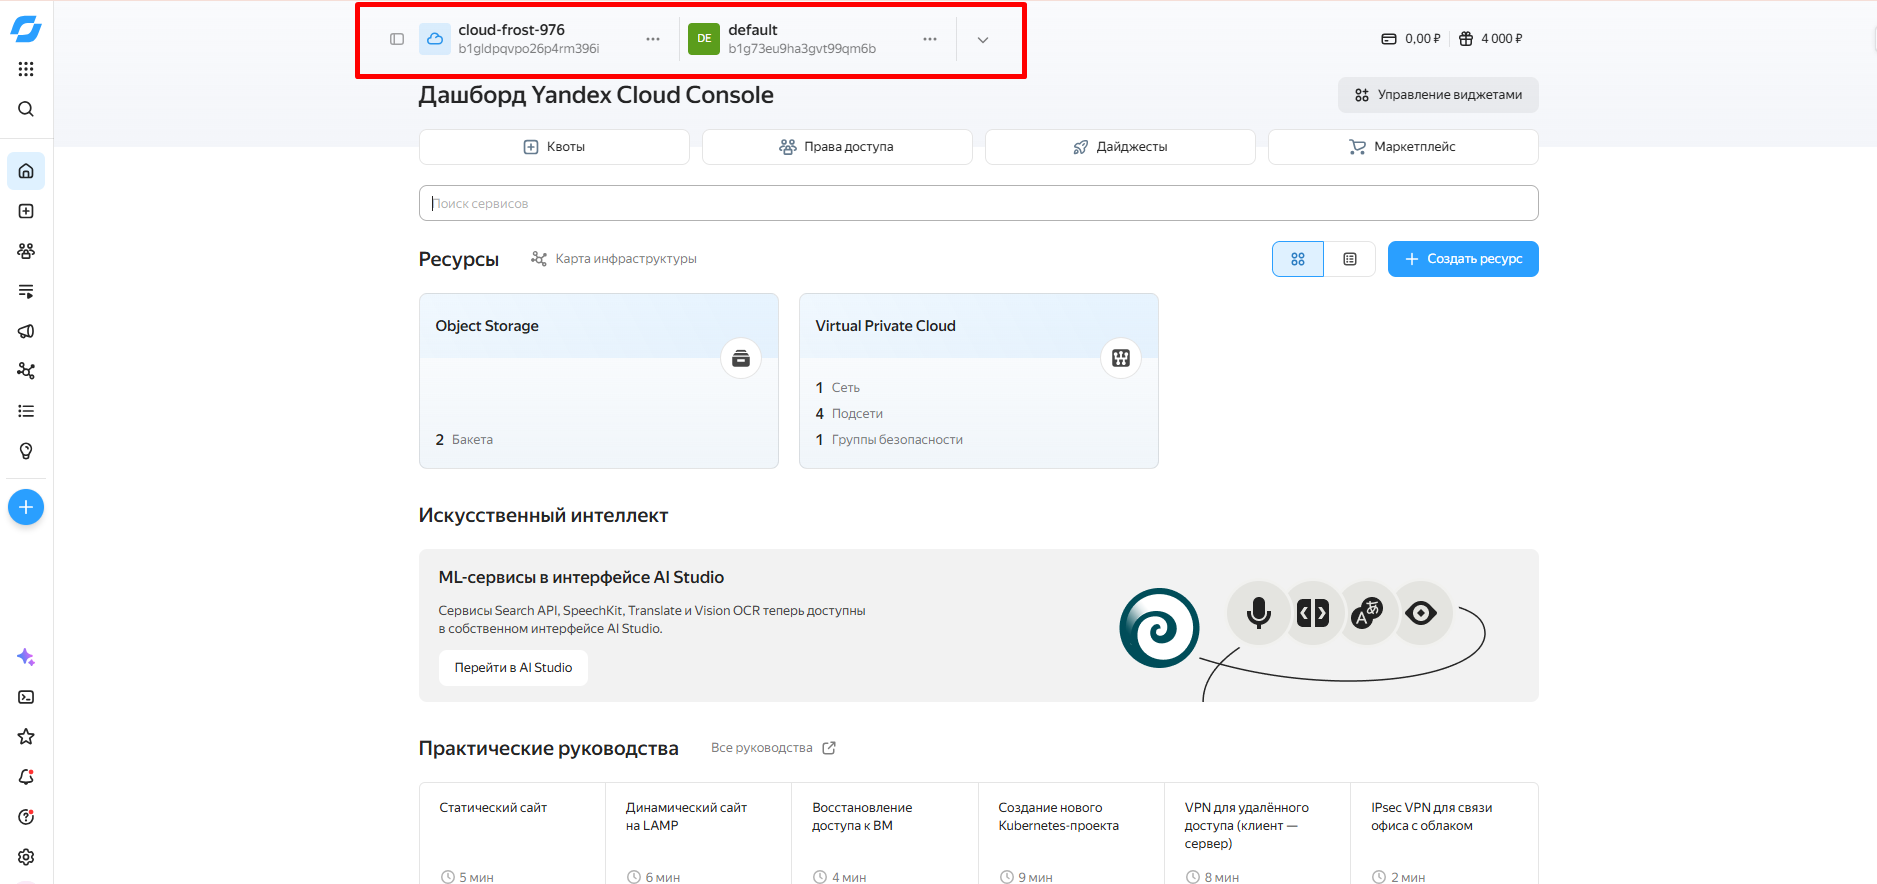1877x884 pixels.
Task: Expand the cloud and folder selector chevron
Action: click(x=983, y=39)
